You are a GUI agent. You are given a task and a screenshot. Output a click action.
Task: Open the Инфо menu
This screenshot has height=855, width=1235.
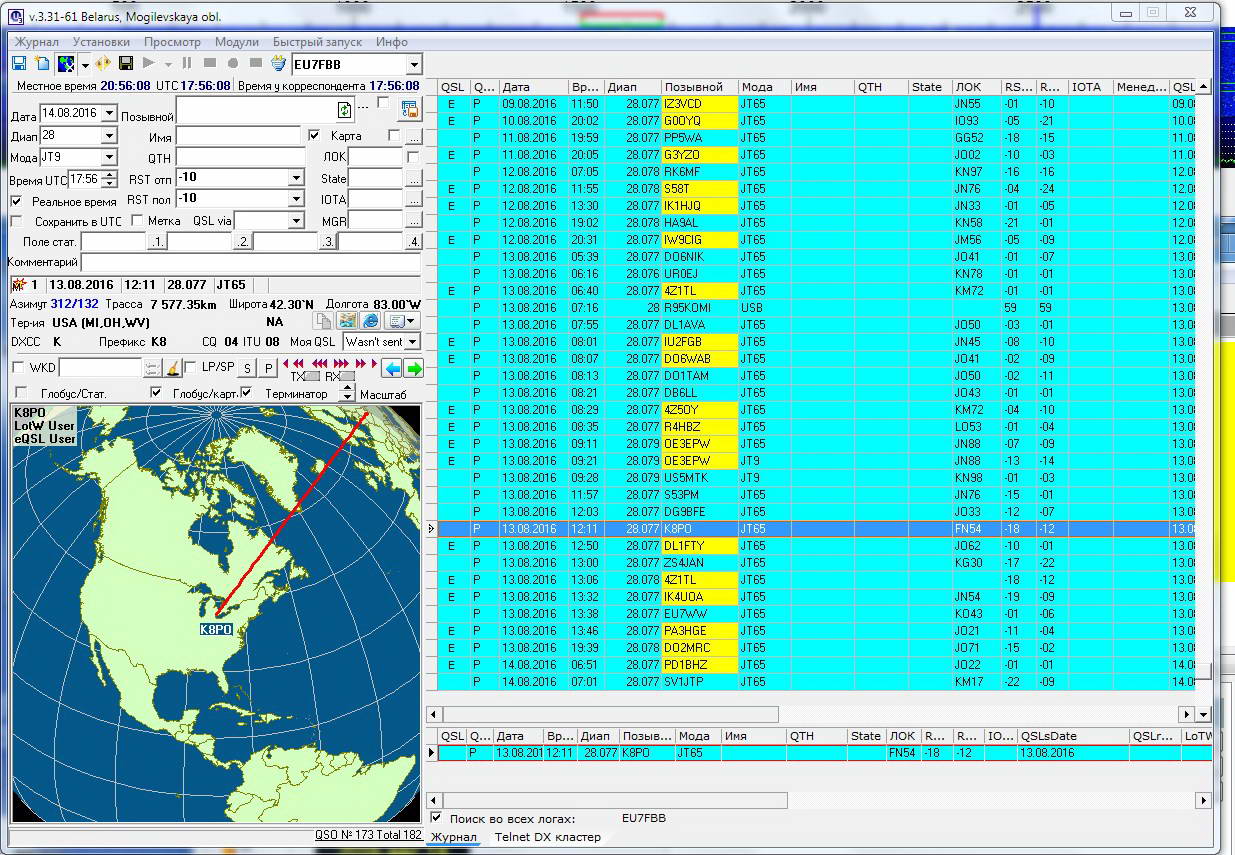(392, 42)
